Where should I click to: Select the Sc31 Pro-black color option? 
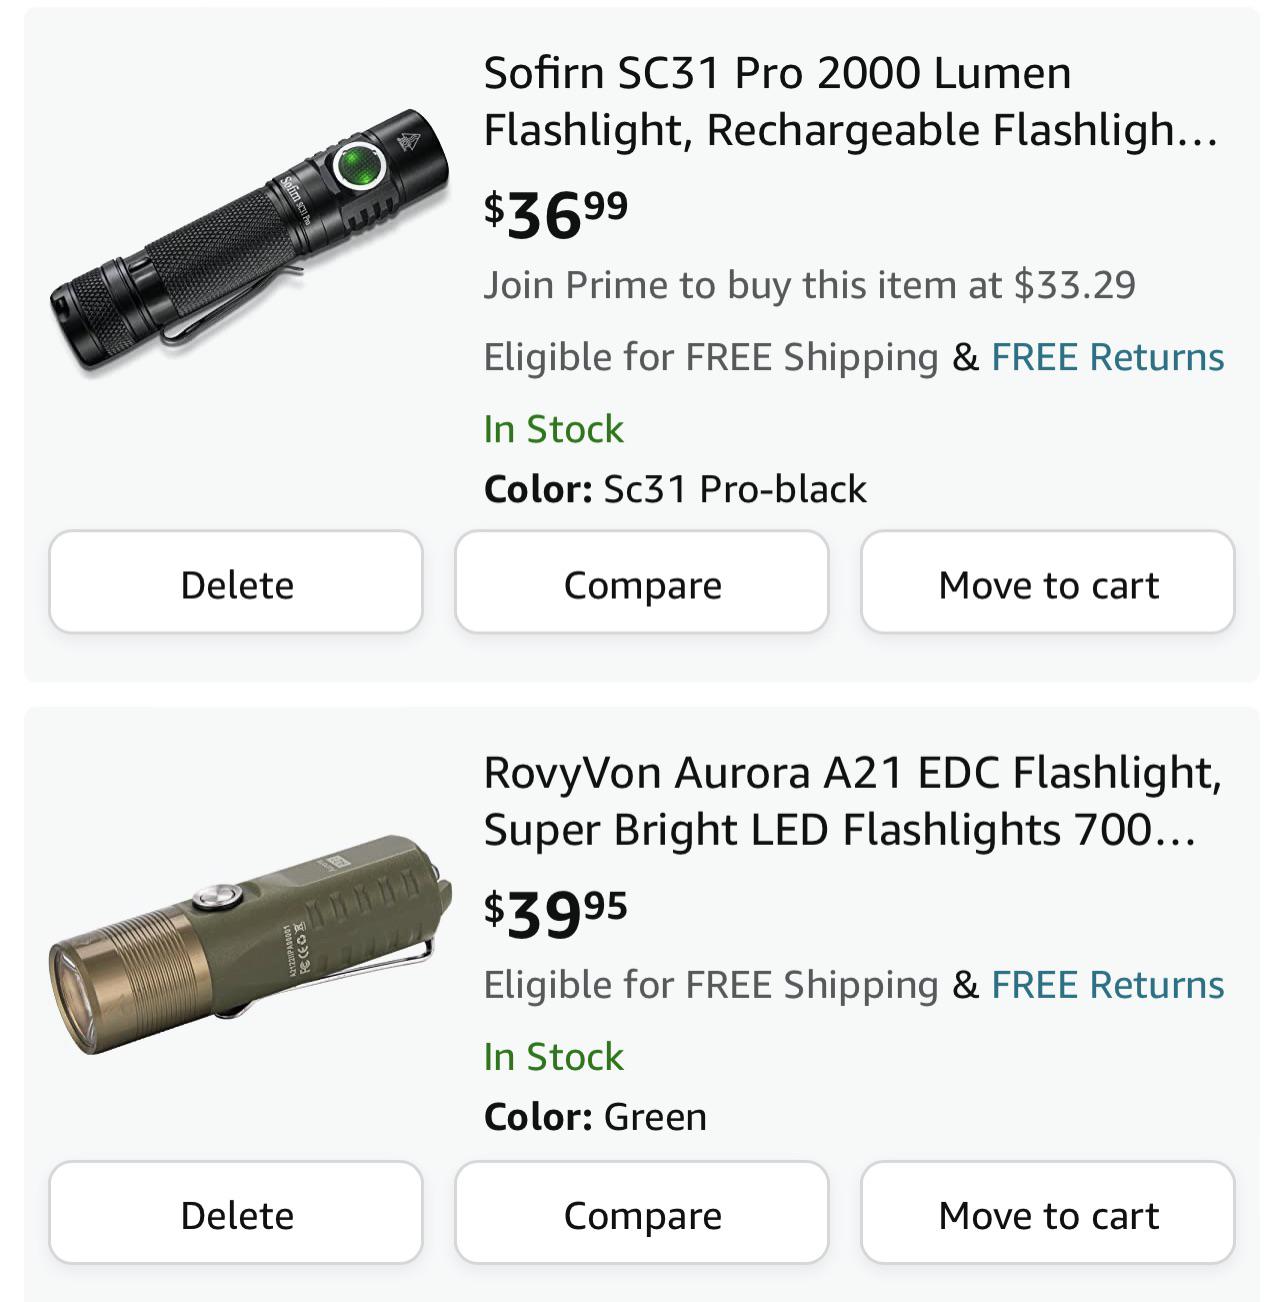(735, 489)
